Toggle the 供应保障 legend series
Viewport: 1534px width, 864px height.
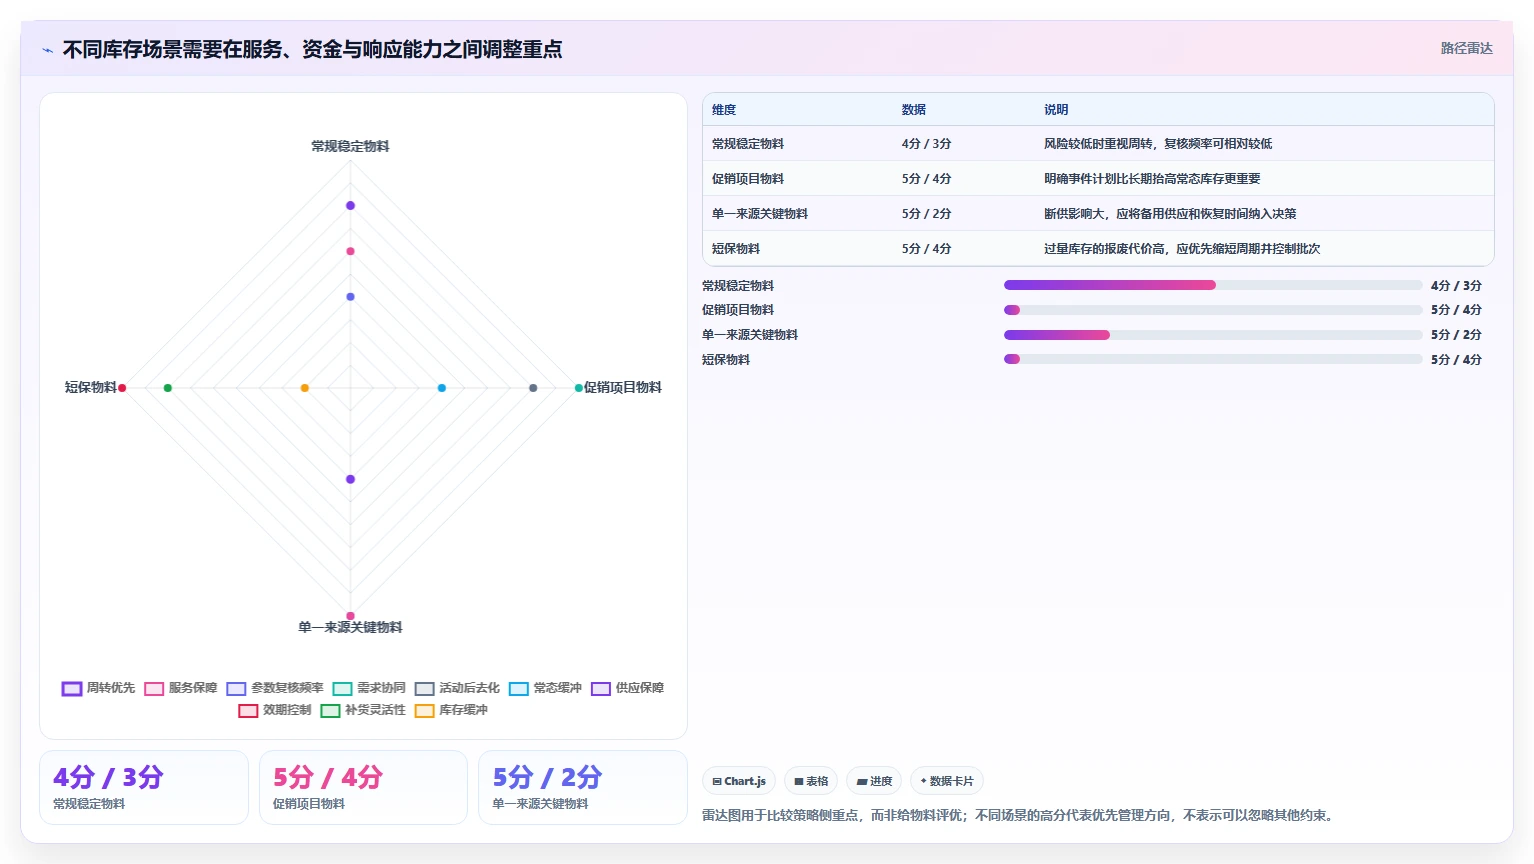click(628, 688)
